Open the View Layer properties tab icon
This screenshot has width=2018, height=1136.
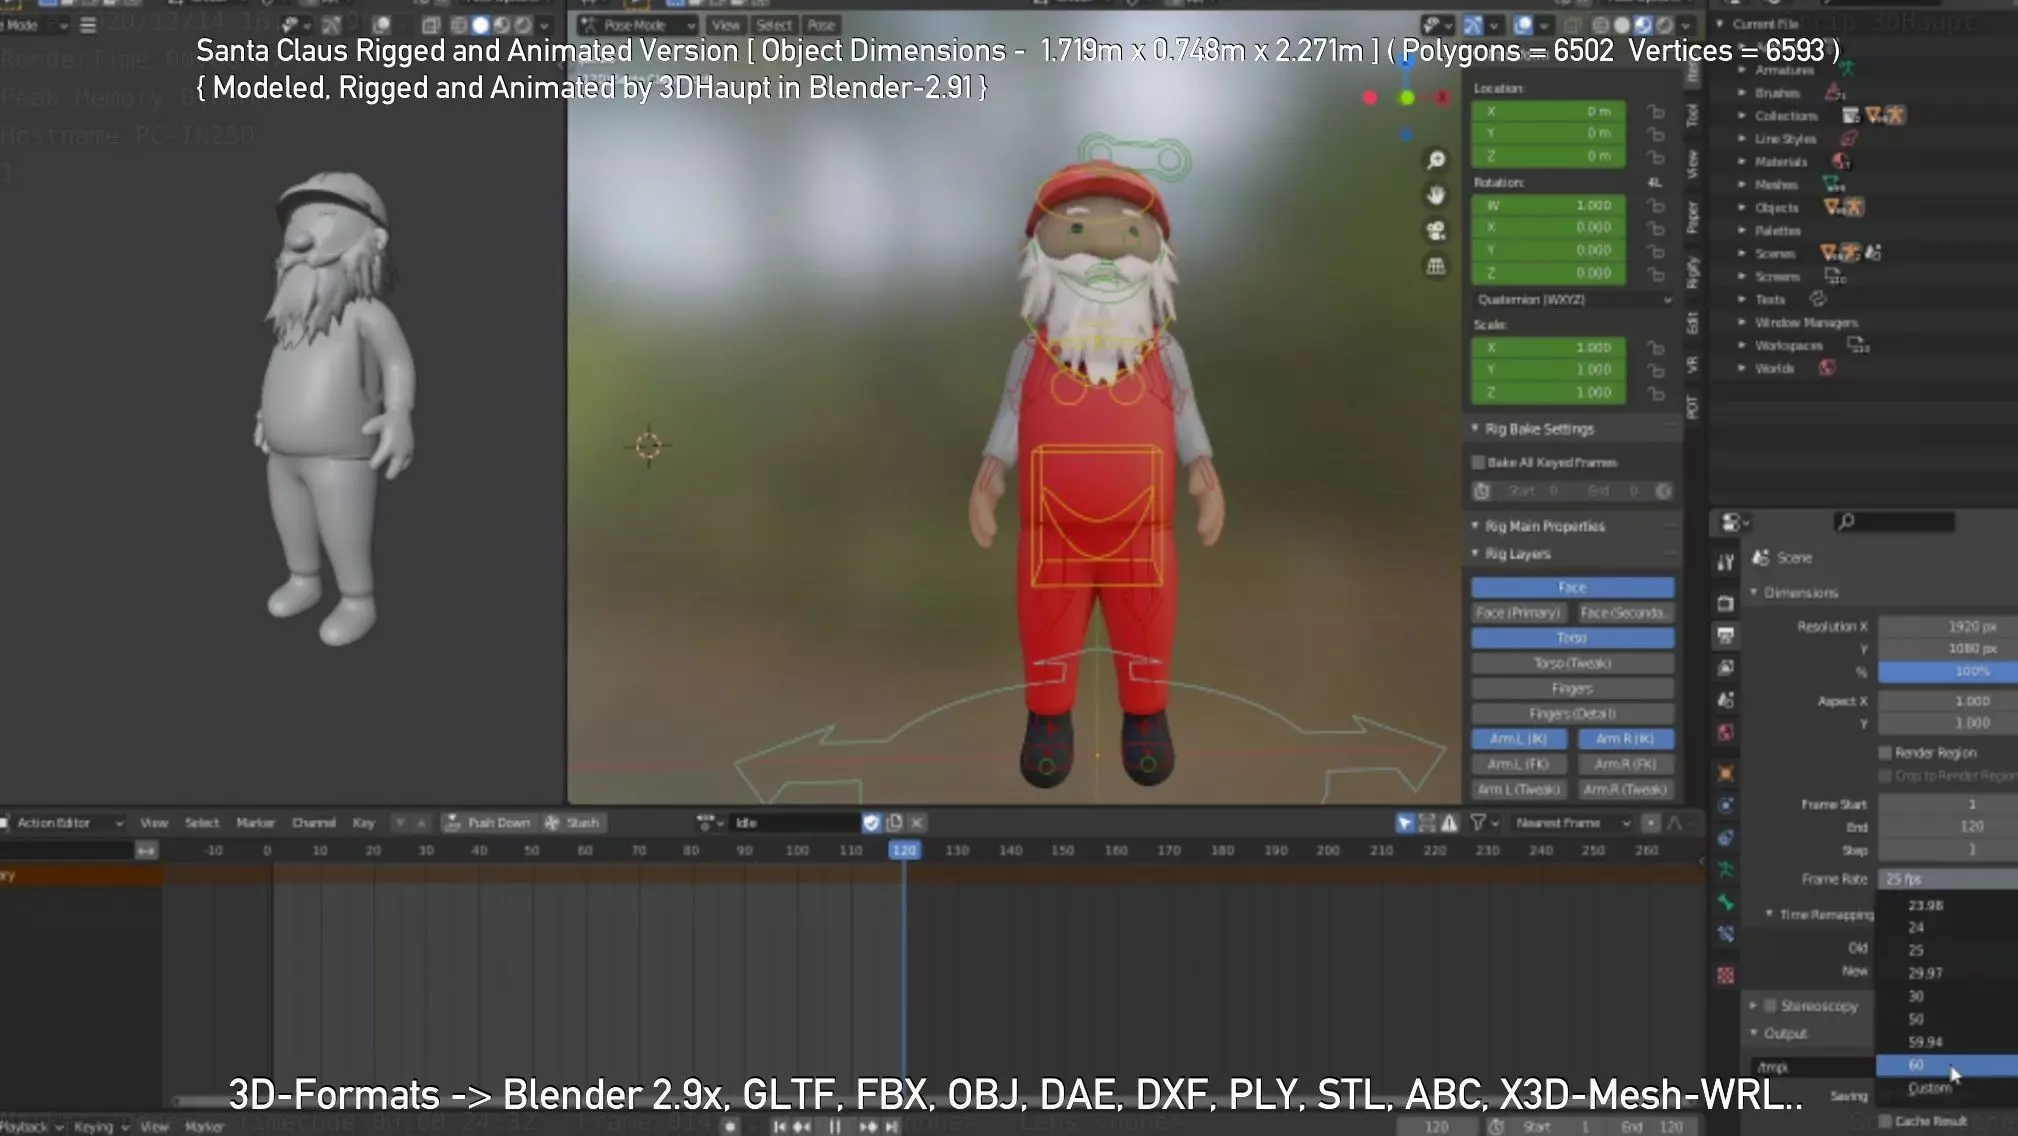(1726, 667)
